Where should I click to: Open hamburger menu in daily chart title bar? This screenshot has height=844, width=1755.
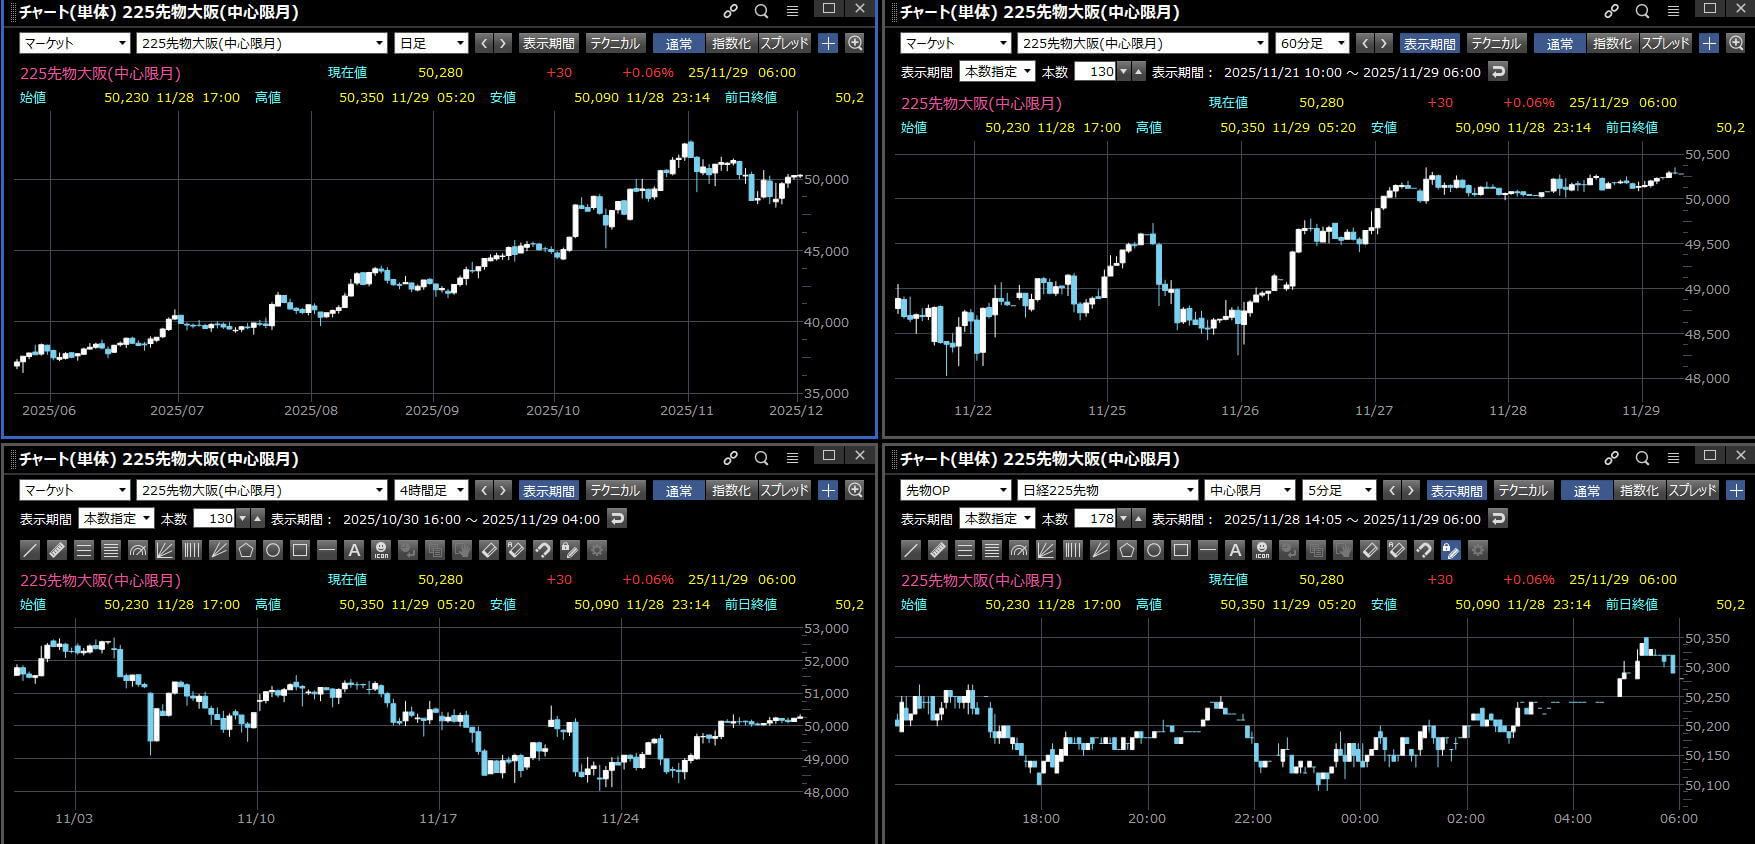click(x=792, y=12)
